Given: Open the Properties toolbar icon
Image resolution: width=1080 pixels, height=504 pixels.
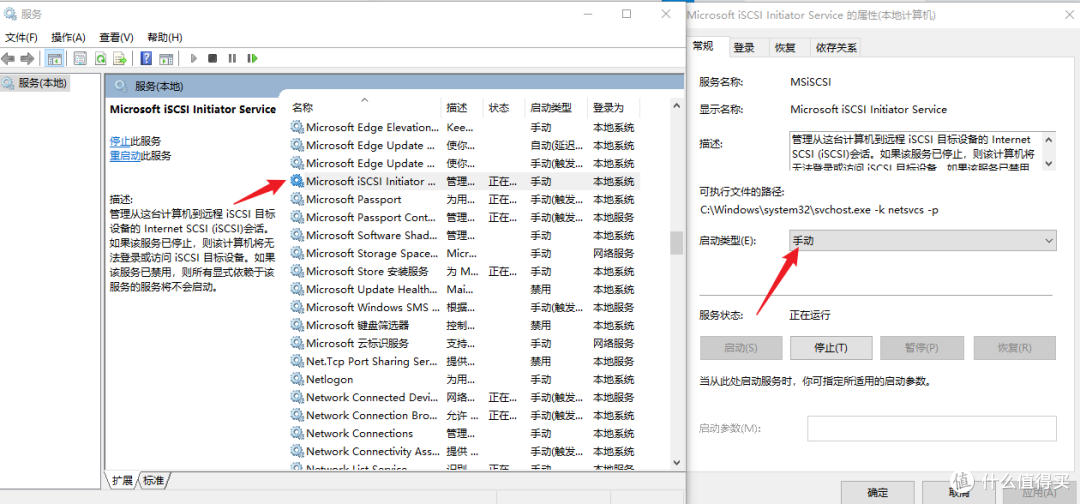Looking at the screenshot, I should (x=80, y=59).
